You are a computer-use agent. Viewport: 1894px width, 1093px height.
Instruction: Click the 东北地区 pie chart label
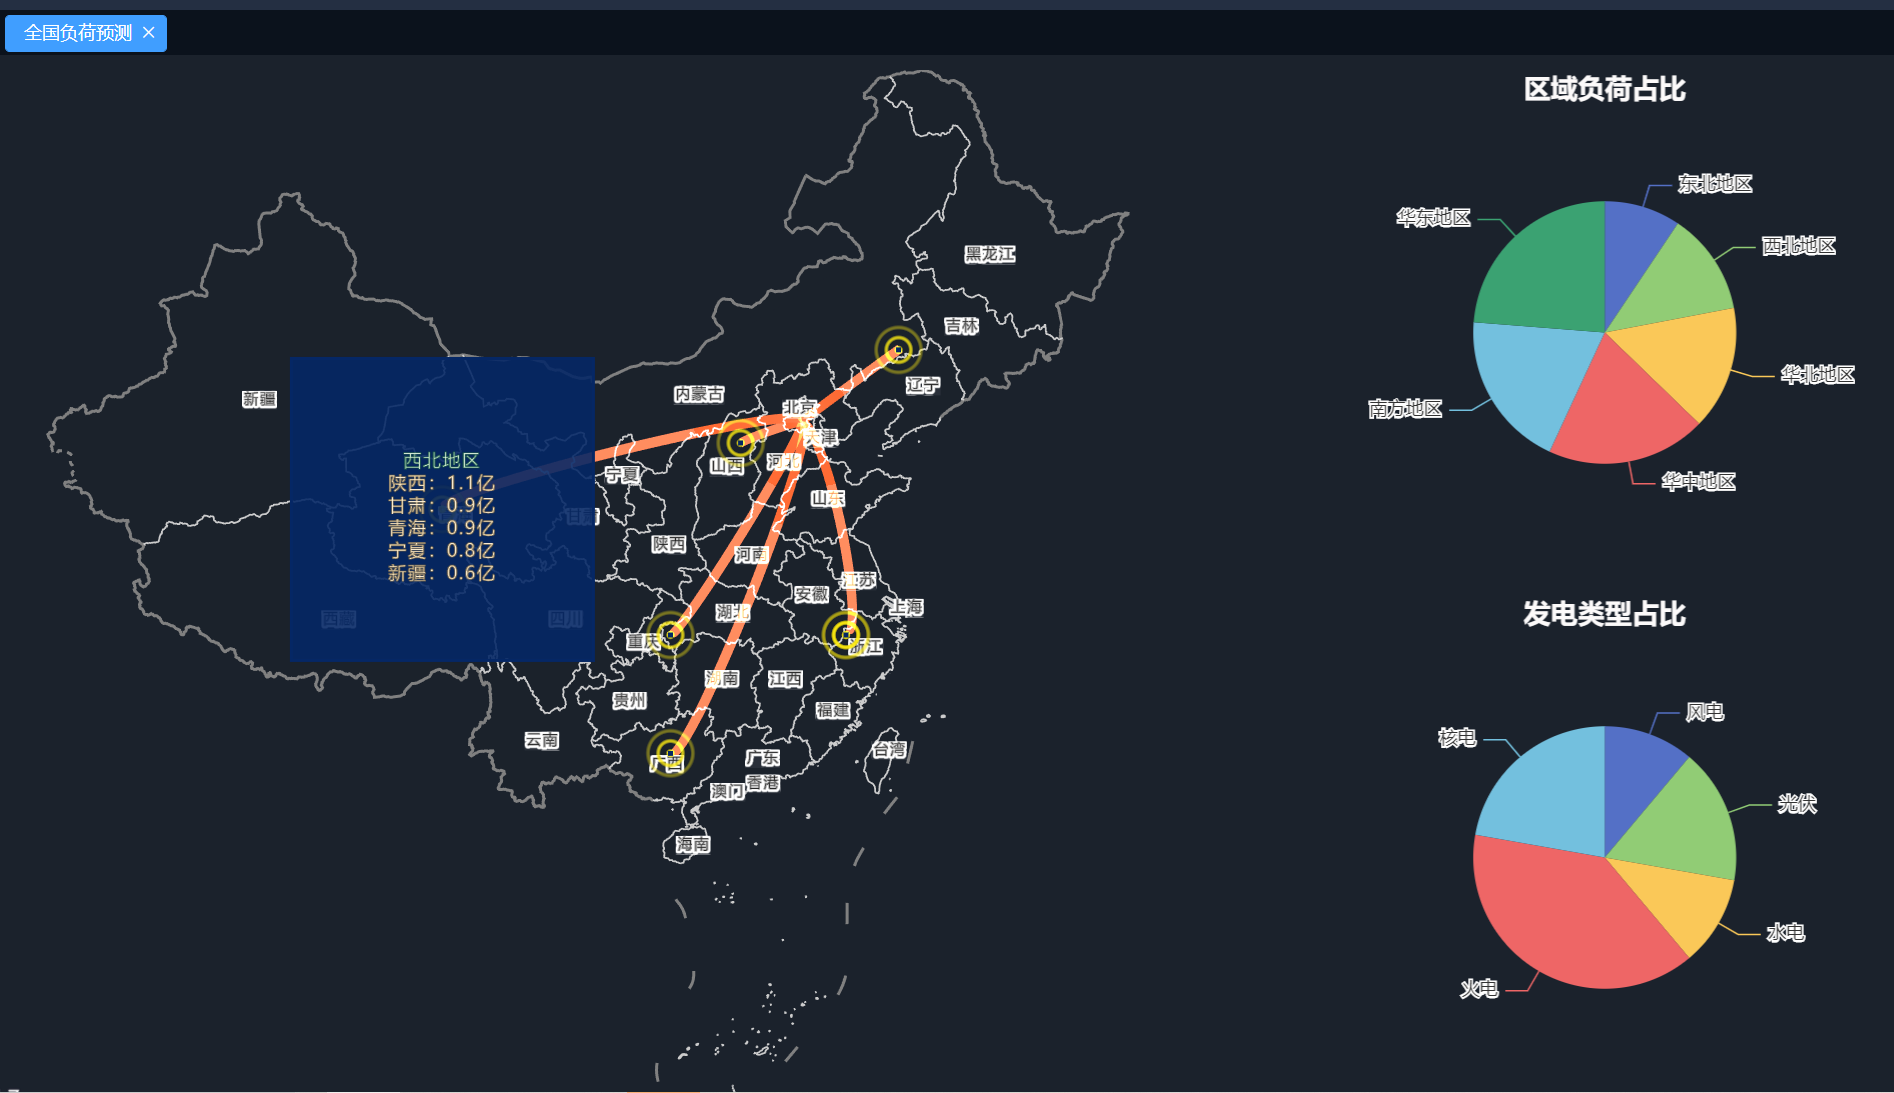point(1715,184)
